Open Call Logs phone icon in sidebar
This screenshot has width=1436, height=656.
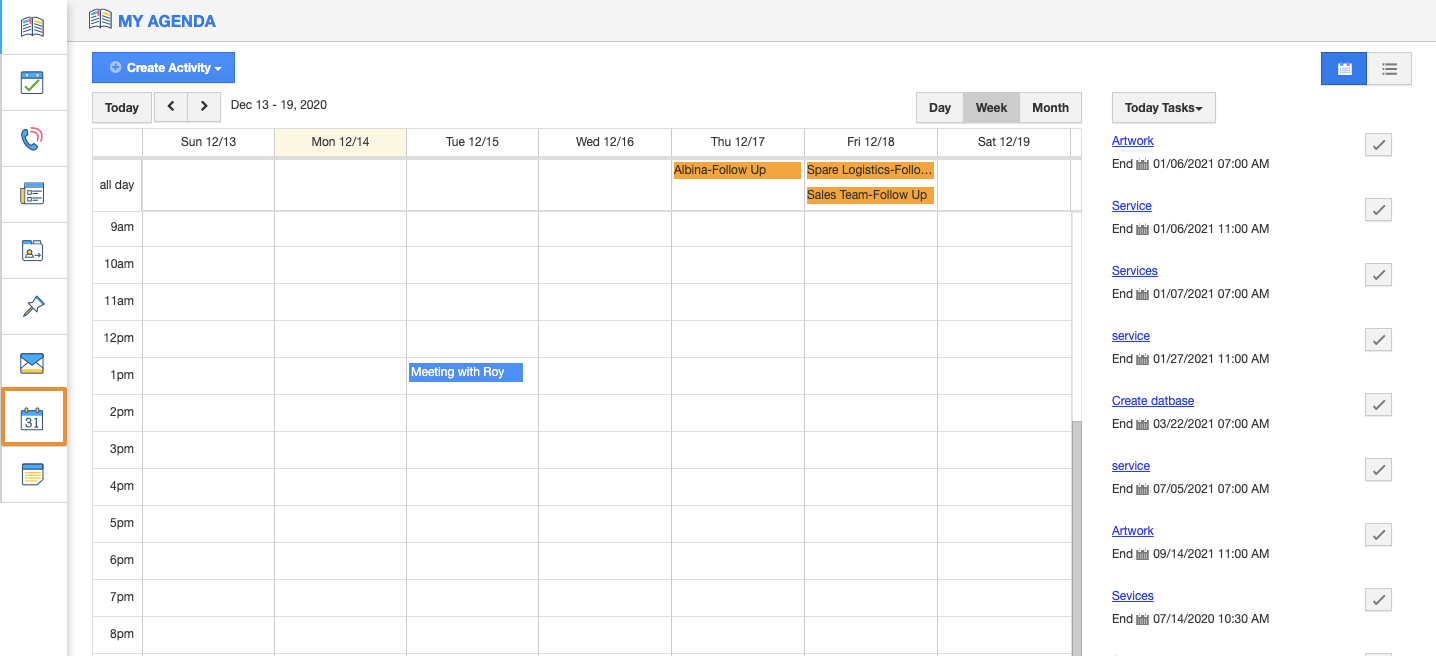pyautogui.click(x=33, y=138)
